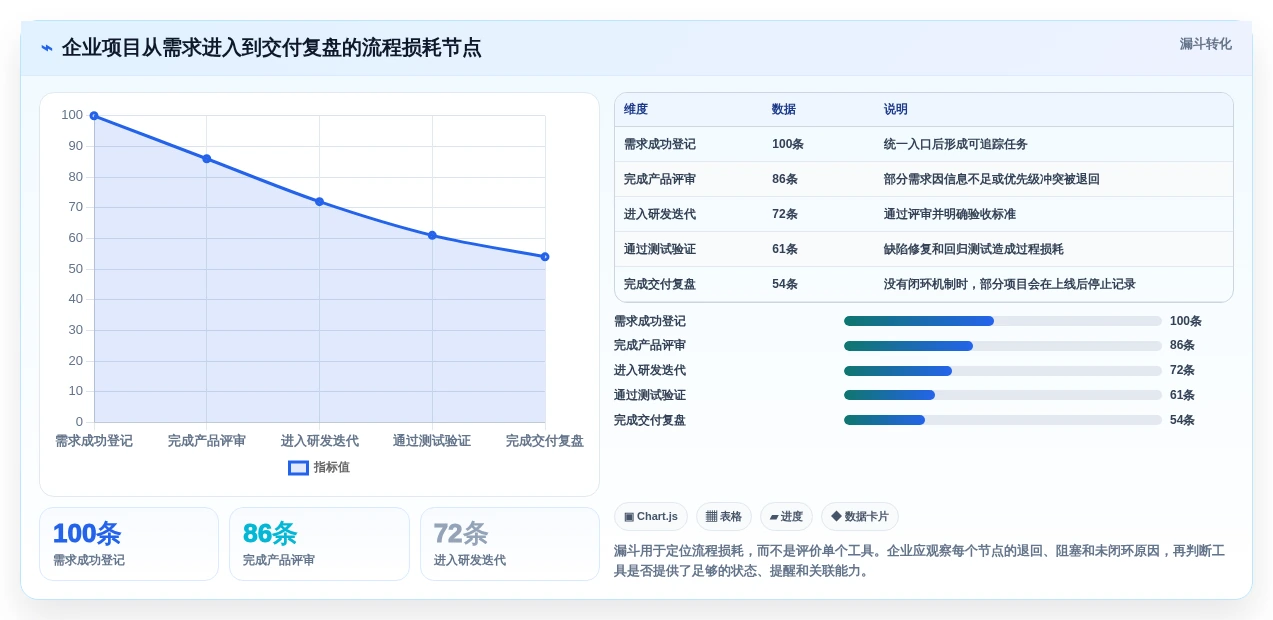Click the 通过测试验证 progress bar
1273x620 pixels.
[1003, 395]
